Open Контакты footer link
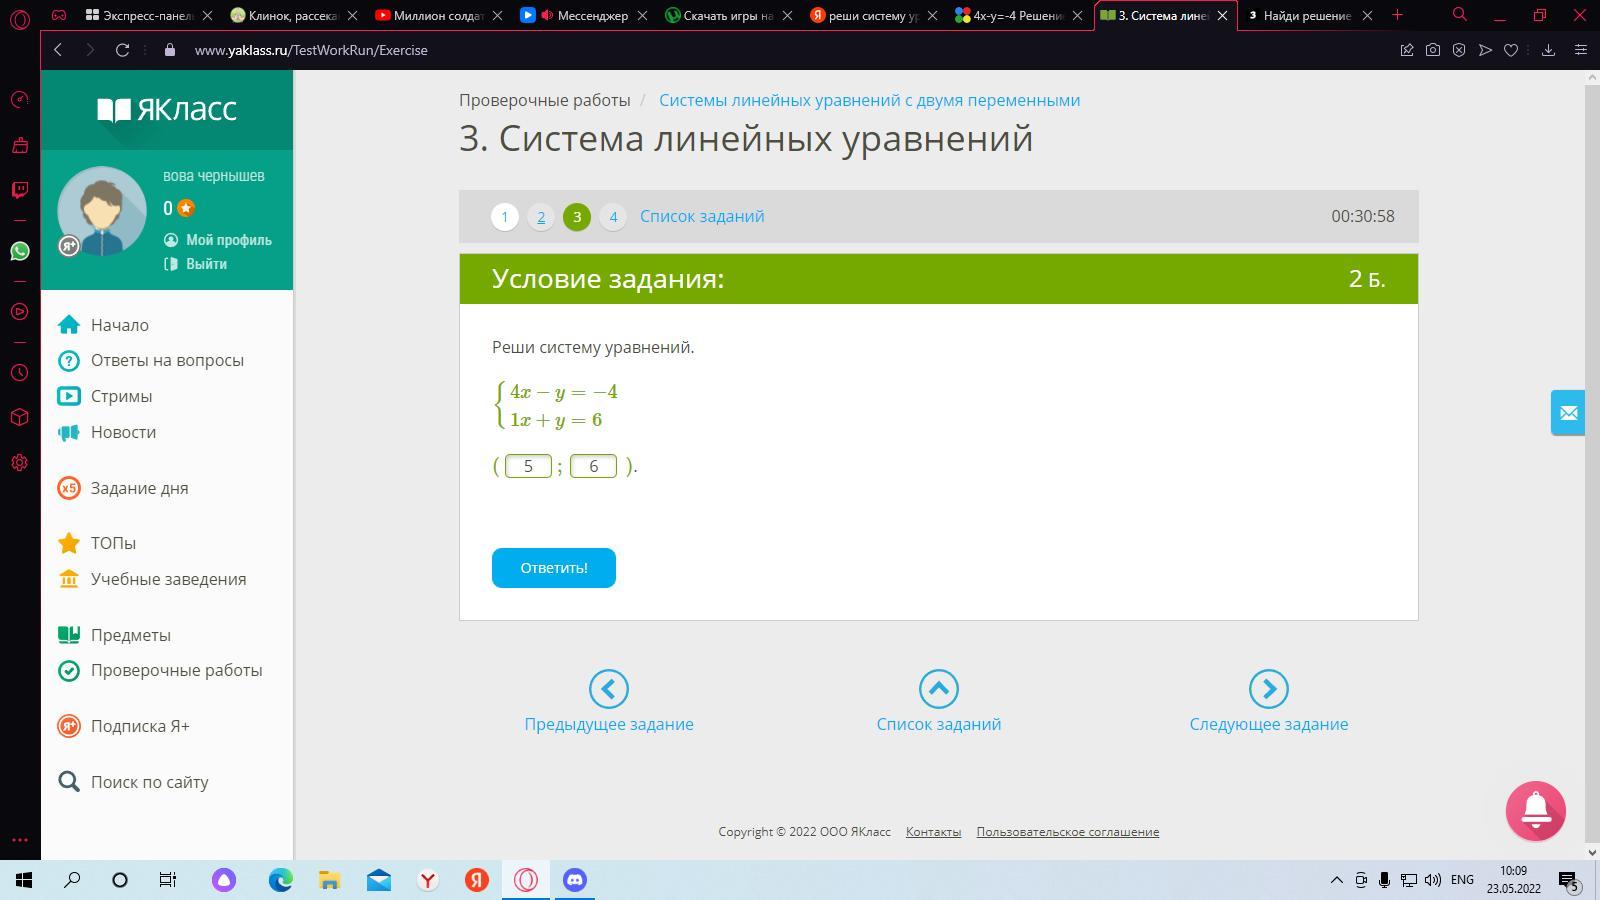The height and width of the screenshot is (900, 1600). pyautogui.click(x=933, y=832)
